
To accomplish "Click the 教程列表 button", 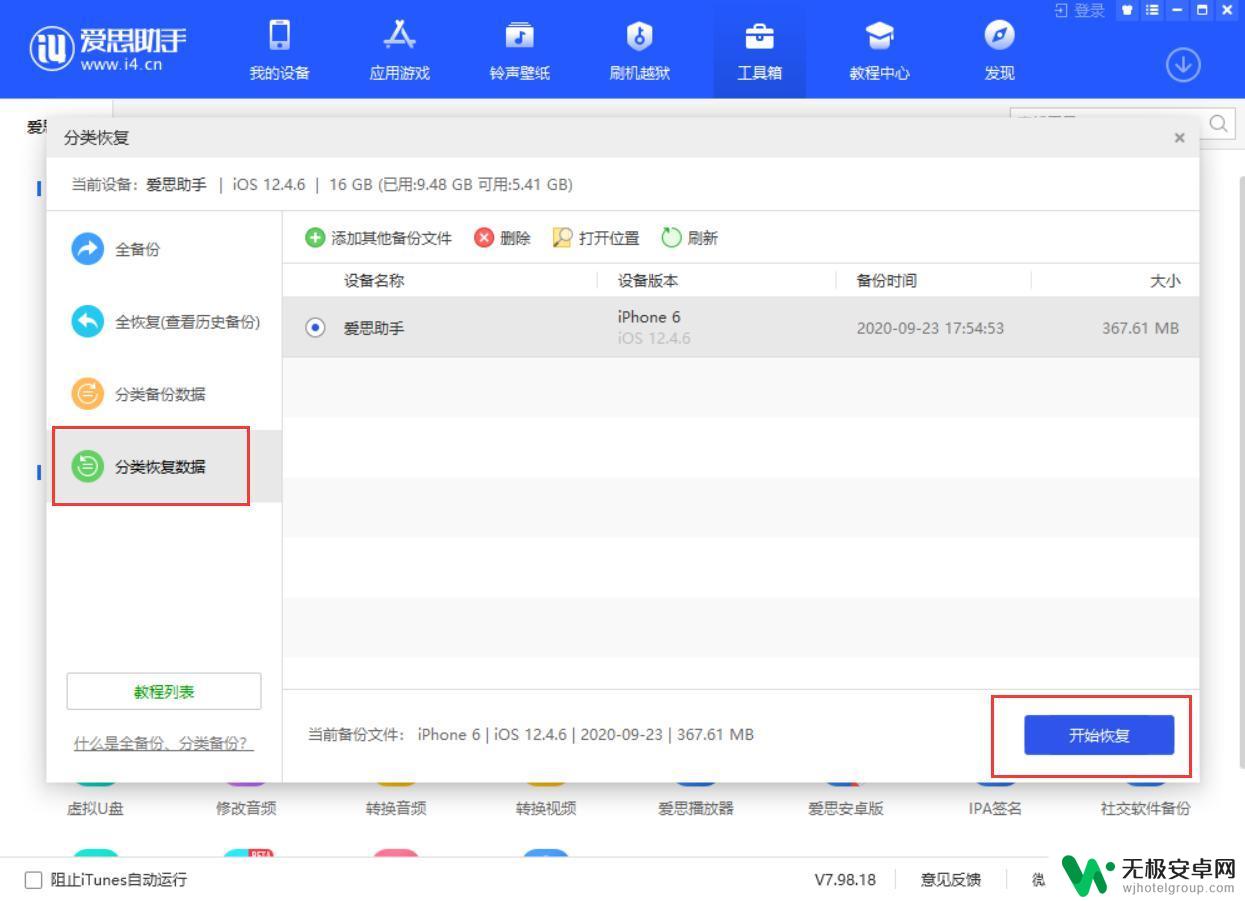I will (x=164, y=692).
